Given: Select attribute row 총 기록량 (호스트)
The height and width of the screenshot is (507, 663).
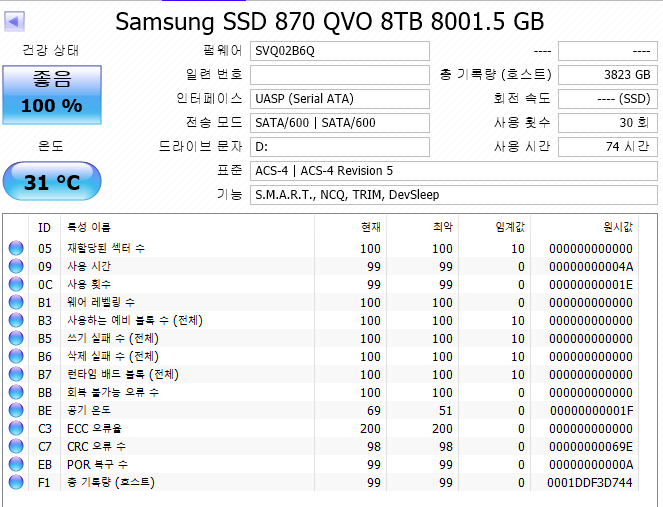Looking at the screenshot, I should 321,482.
